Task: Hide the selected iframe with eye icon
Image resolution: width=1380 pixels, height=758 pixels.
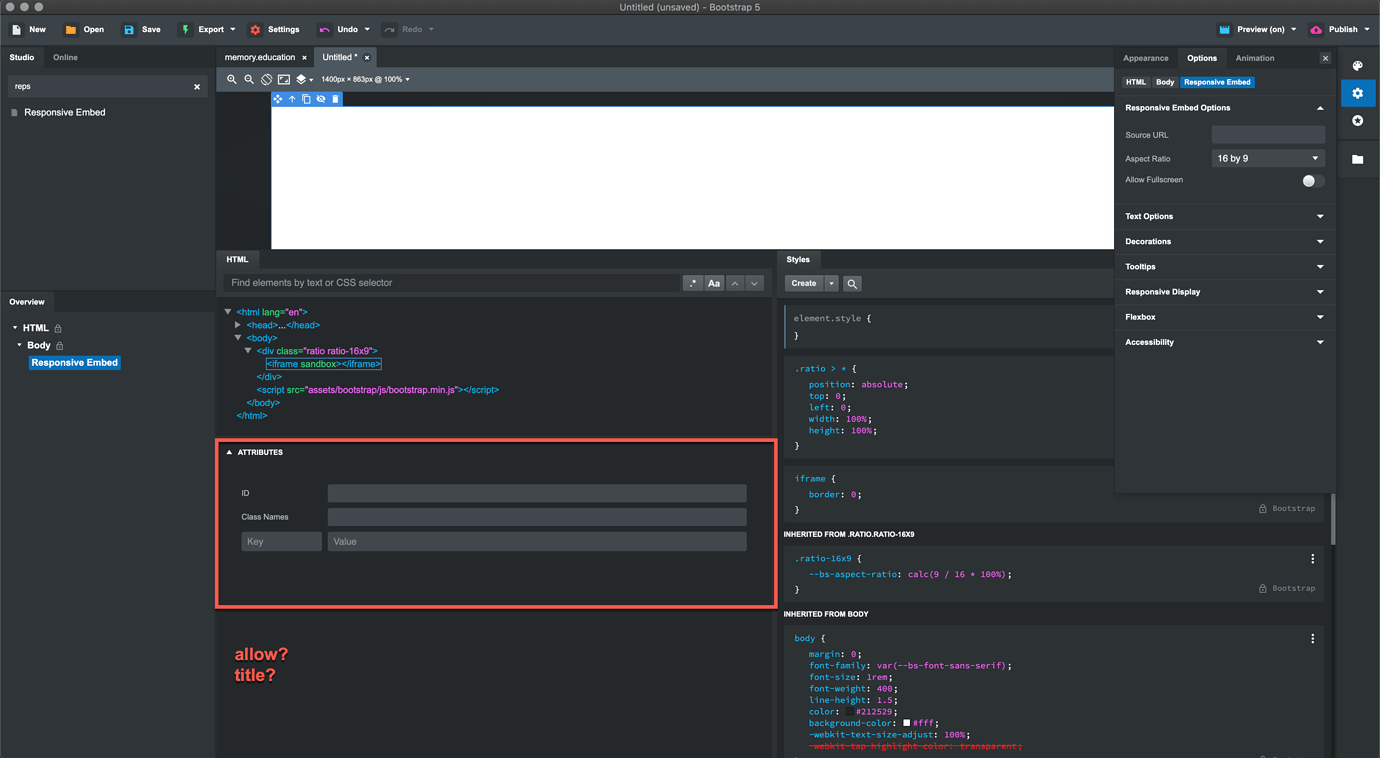Action: [x=320, y=99]
